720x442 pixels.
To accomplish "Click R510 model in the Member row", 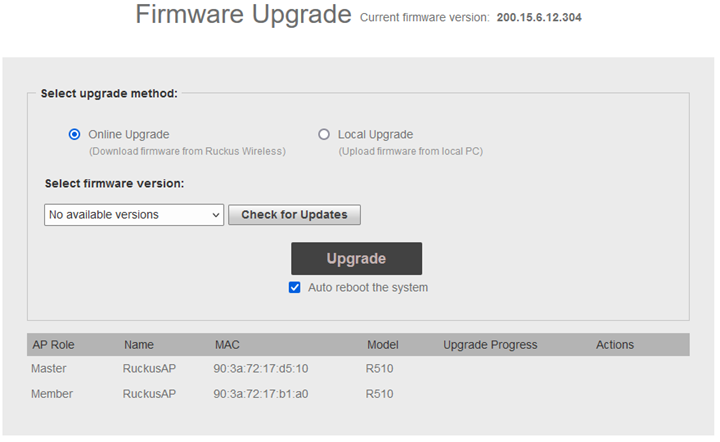I will pos(380,394).
